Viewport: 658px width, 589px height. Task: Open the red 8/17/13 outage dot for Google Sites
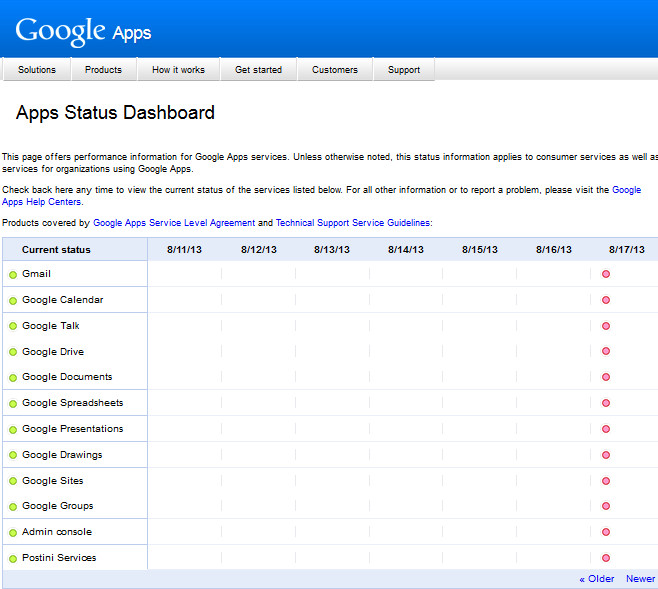point(606,481)
